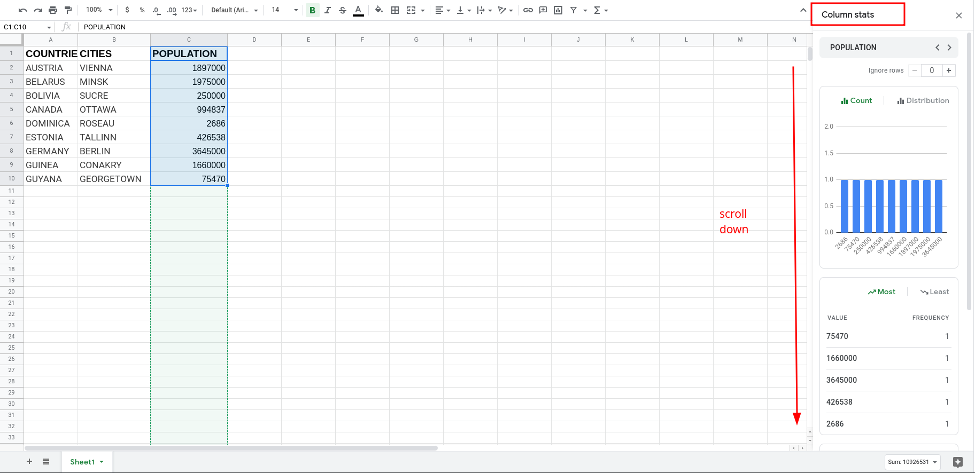Image resolution: width=977 pixels, height=474 pixels.
Task: Select the Sheet1 tab
Action: [87, 462]
